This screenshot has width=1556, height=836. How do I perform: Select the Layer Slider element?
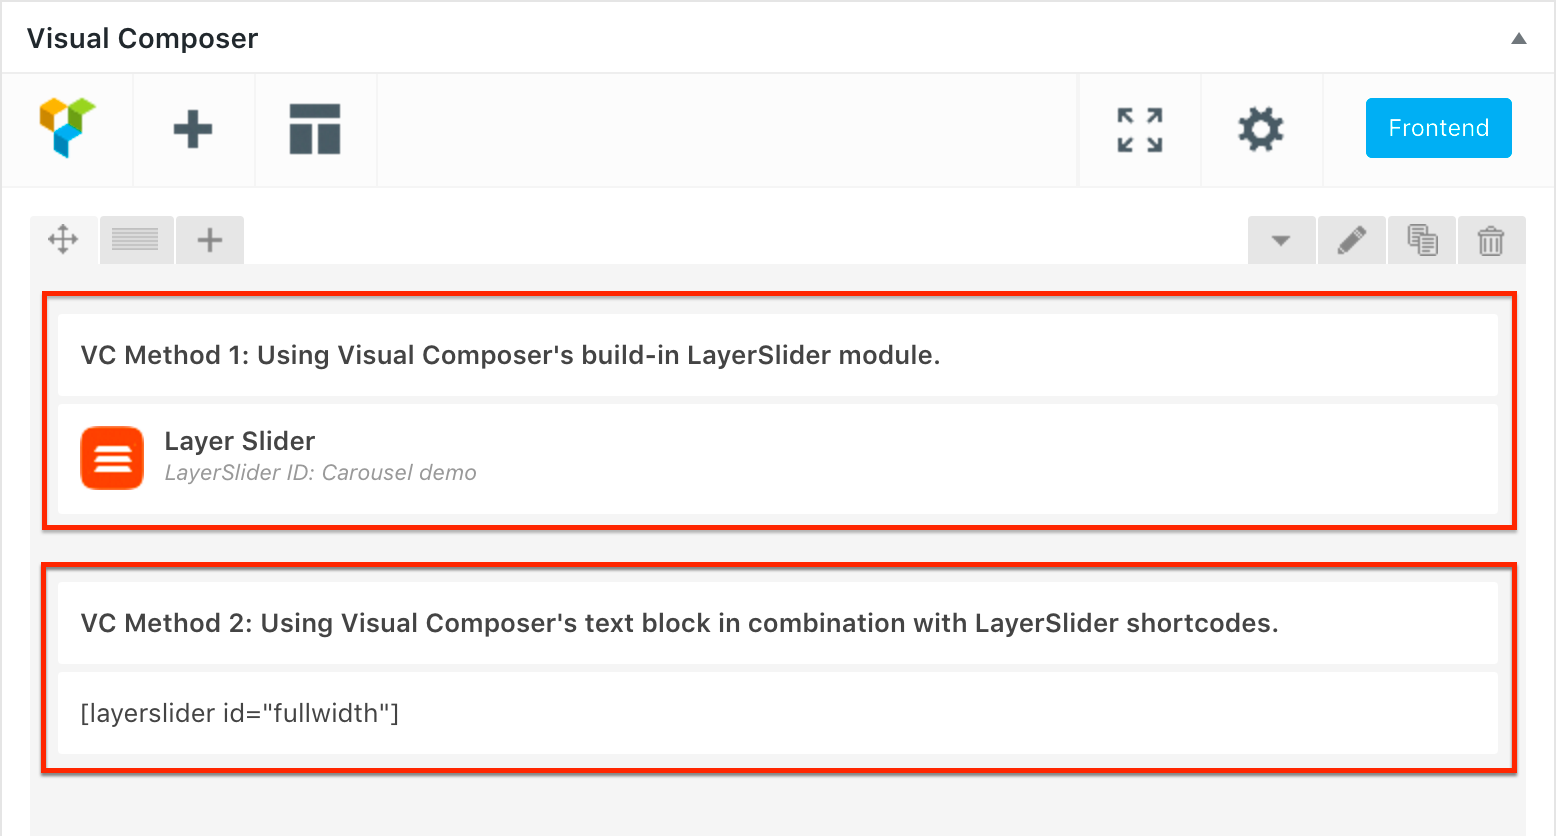click(778, 459)
